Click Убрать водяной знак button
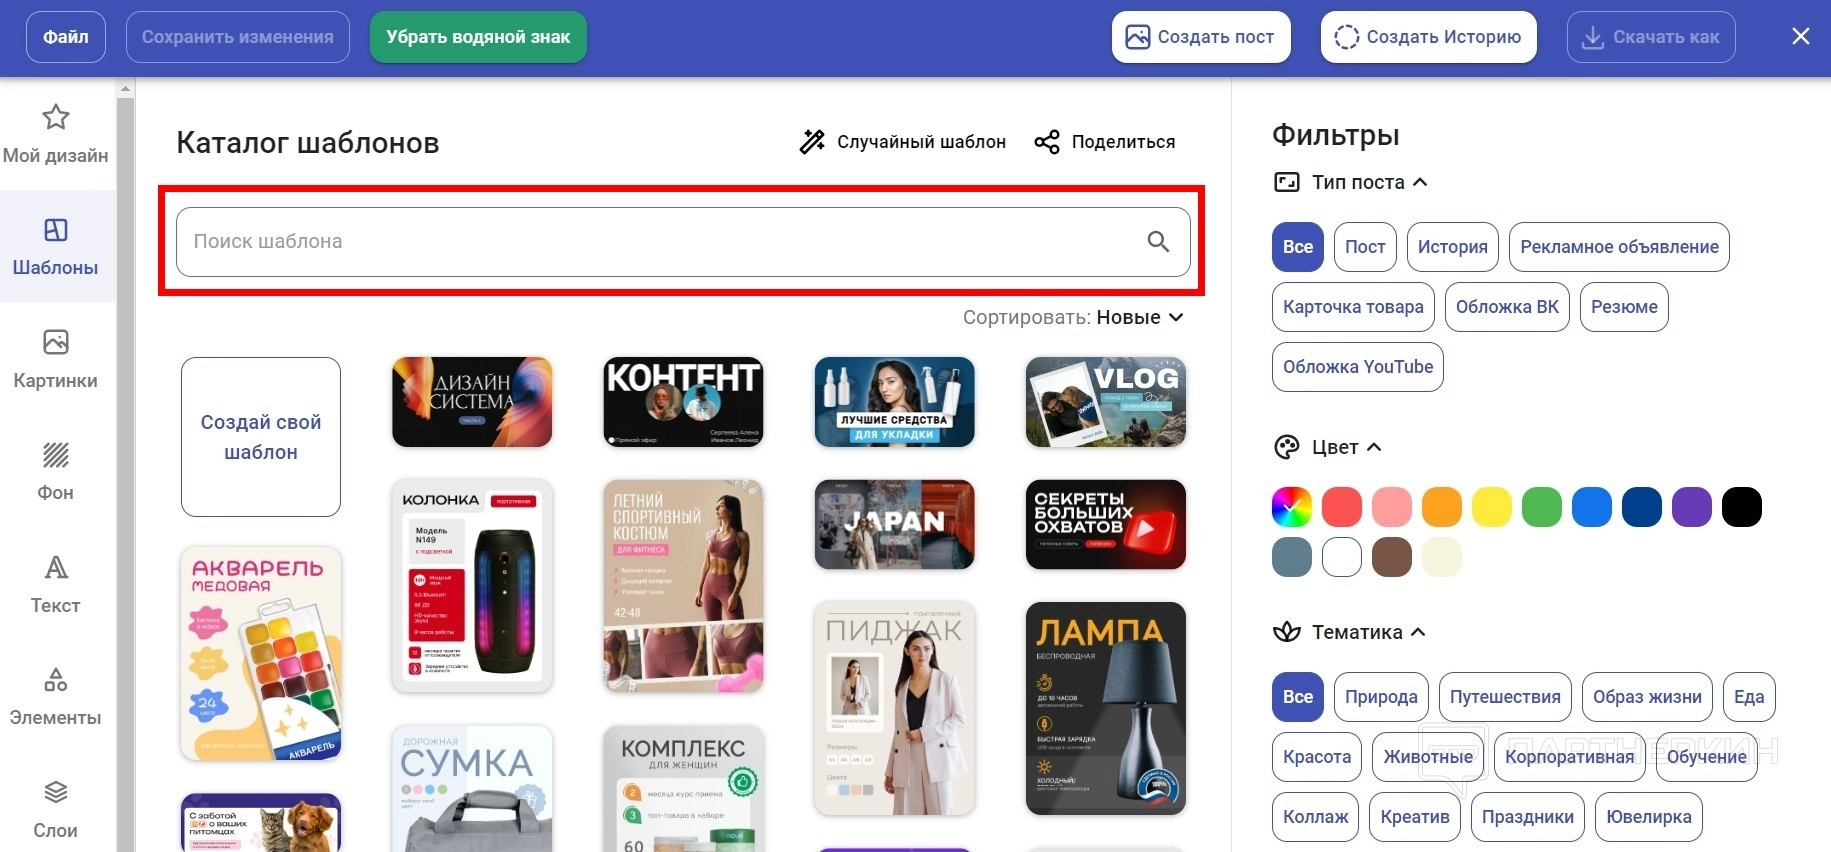The image size is (1831, 852). click(x=478, y=37)
